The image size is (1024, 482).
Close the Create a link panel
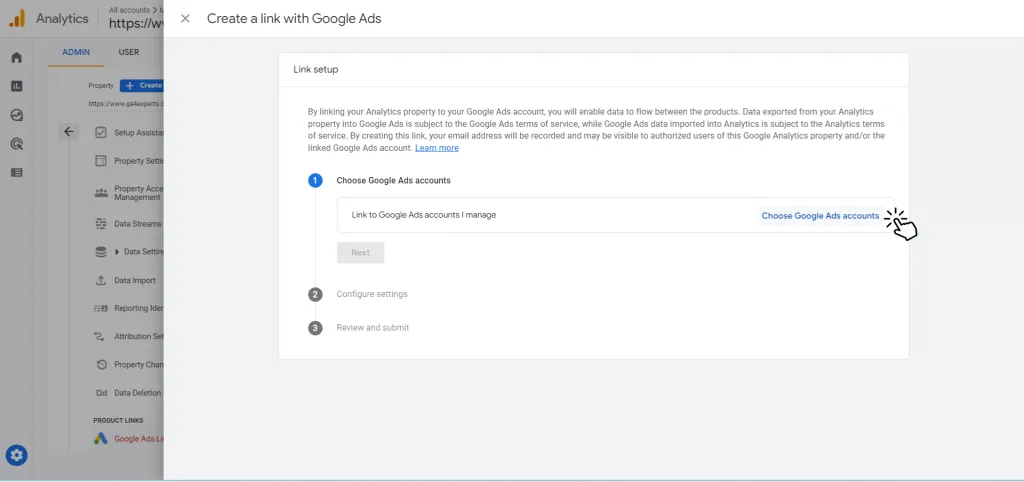[x=185, y=18]
